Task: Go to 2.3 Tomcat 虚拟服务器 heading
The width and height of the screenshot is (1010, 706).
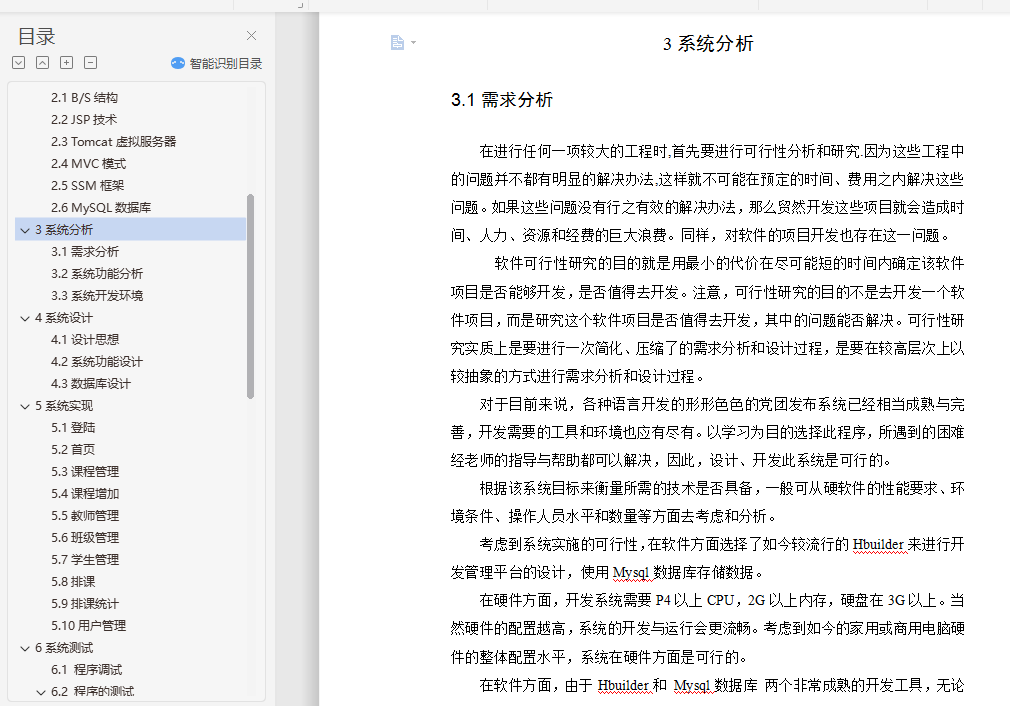Action: pyautogui.click(x=113, y=142)
